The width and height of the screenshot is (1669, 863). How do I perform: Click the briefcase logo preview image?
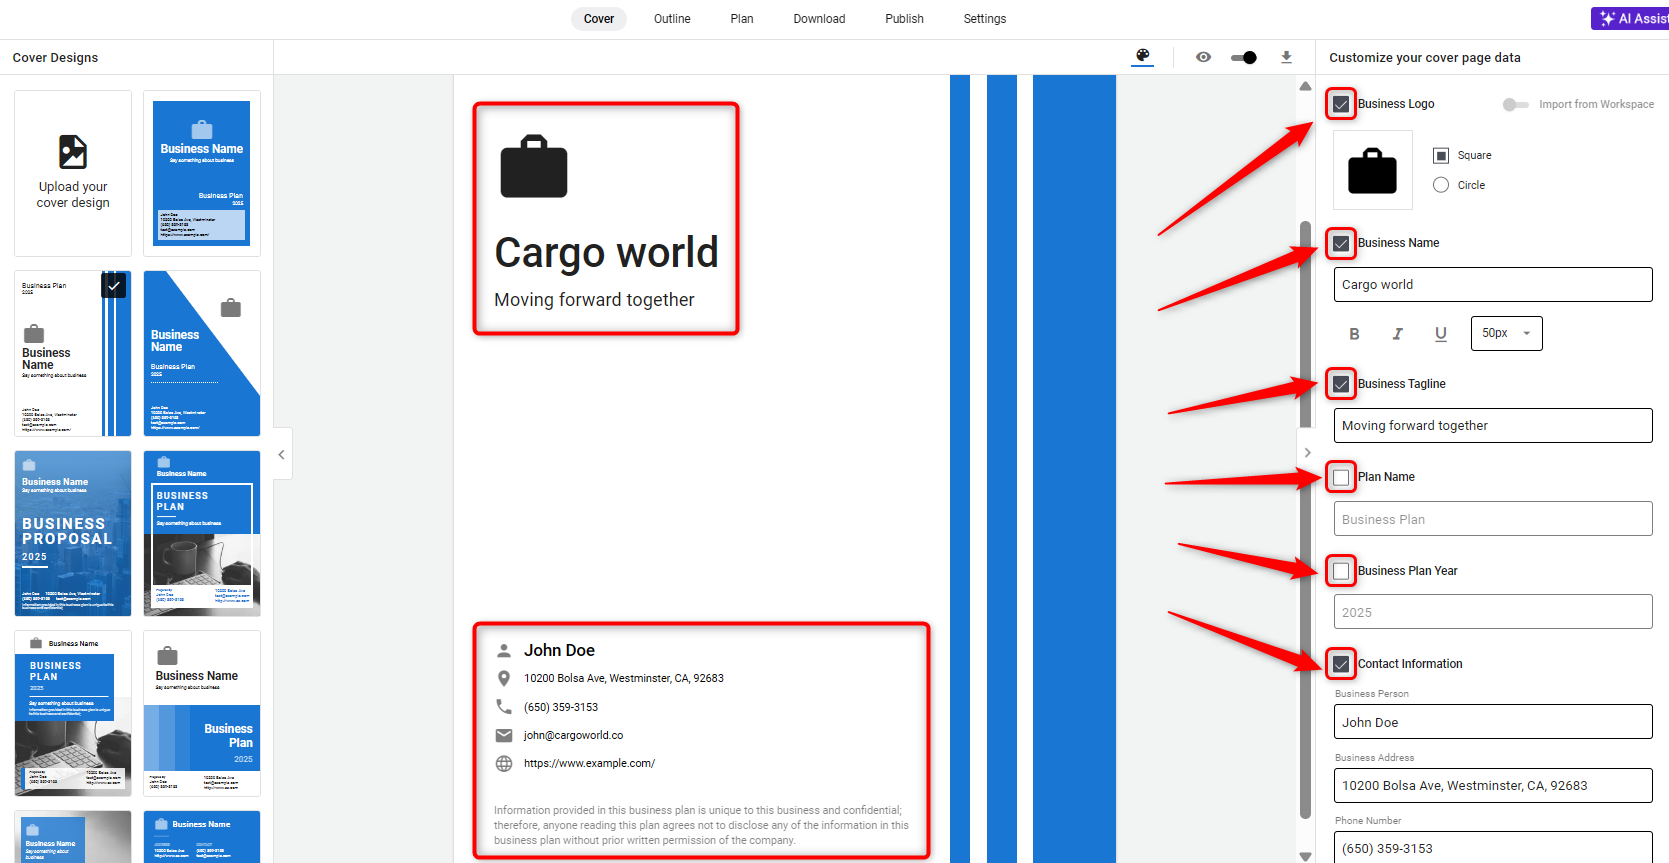[x=1373, y=170]
